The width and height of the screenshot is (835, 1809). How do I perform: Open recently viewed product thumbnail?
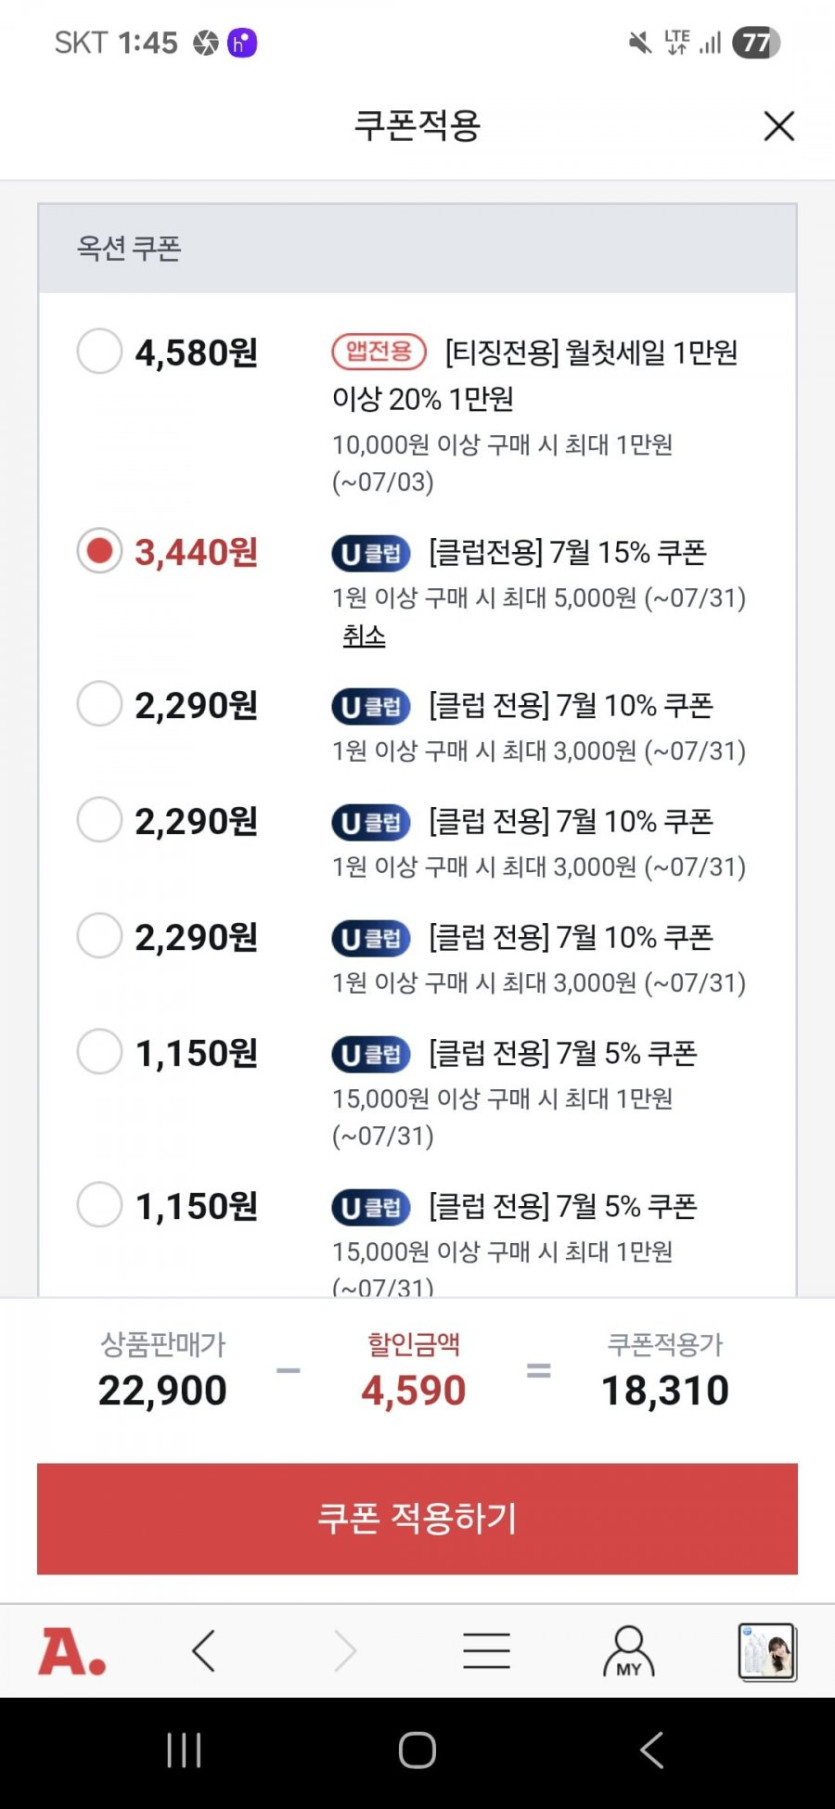coord(767,1651)
